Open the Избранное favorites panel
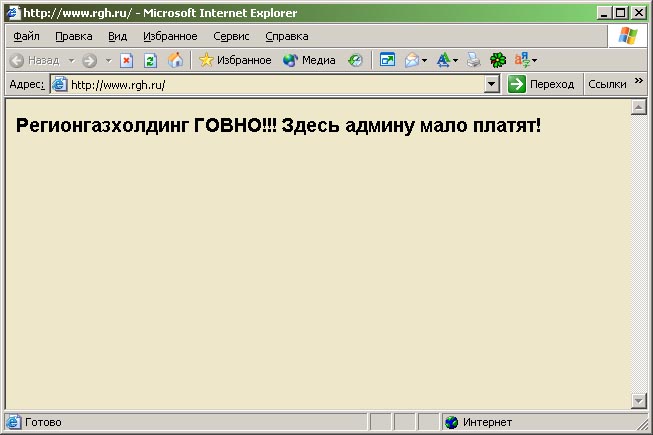This screenshot has width=653, height=435. click(x=234, y=60)
